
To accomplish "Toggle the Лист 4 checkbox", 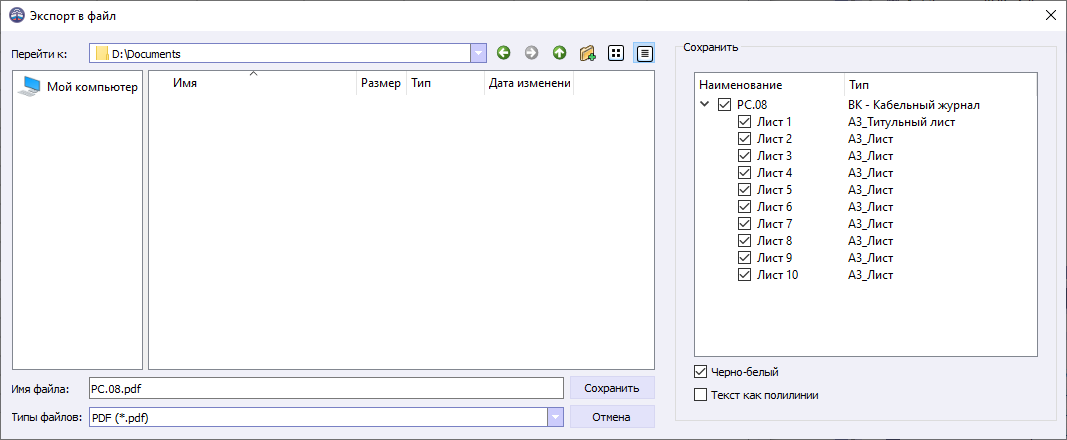I will coord(744,173).
